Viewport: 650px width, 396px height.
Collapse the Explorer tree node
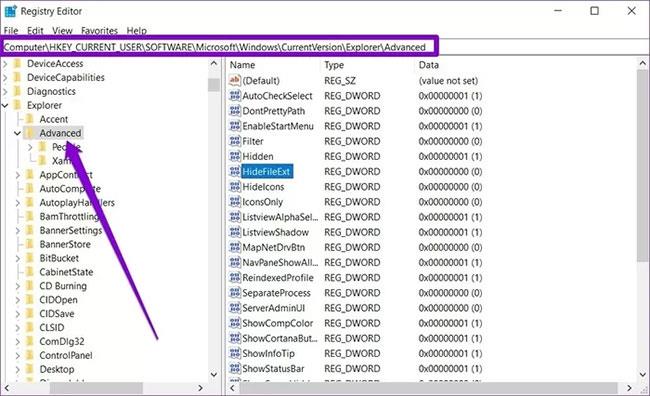click(5, 105)
